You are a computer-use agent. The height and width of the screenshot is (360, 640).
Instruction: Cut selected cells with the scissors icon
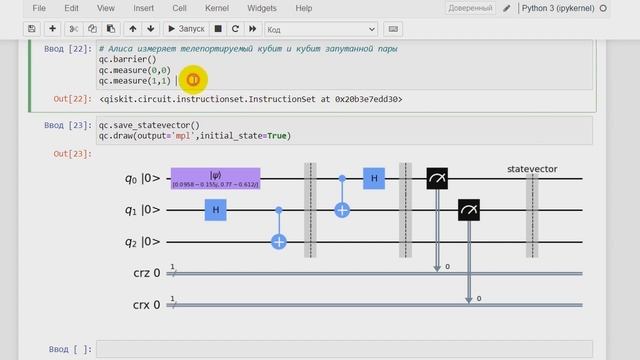coord(73,29)
